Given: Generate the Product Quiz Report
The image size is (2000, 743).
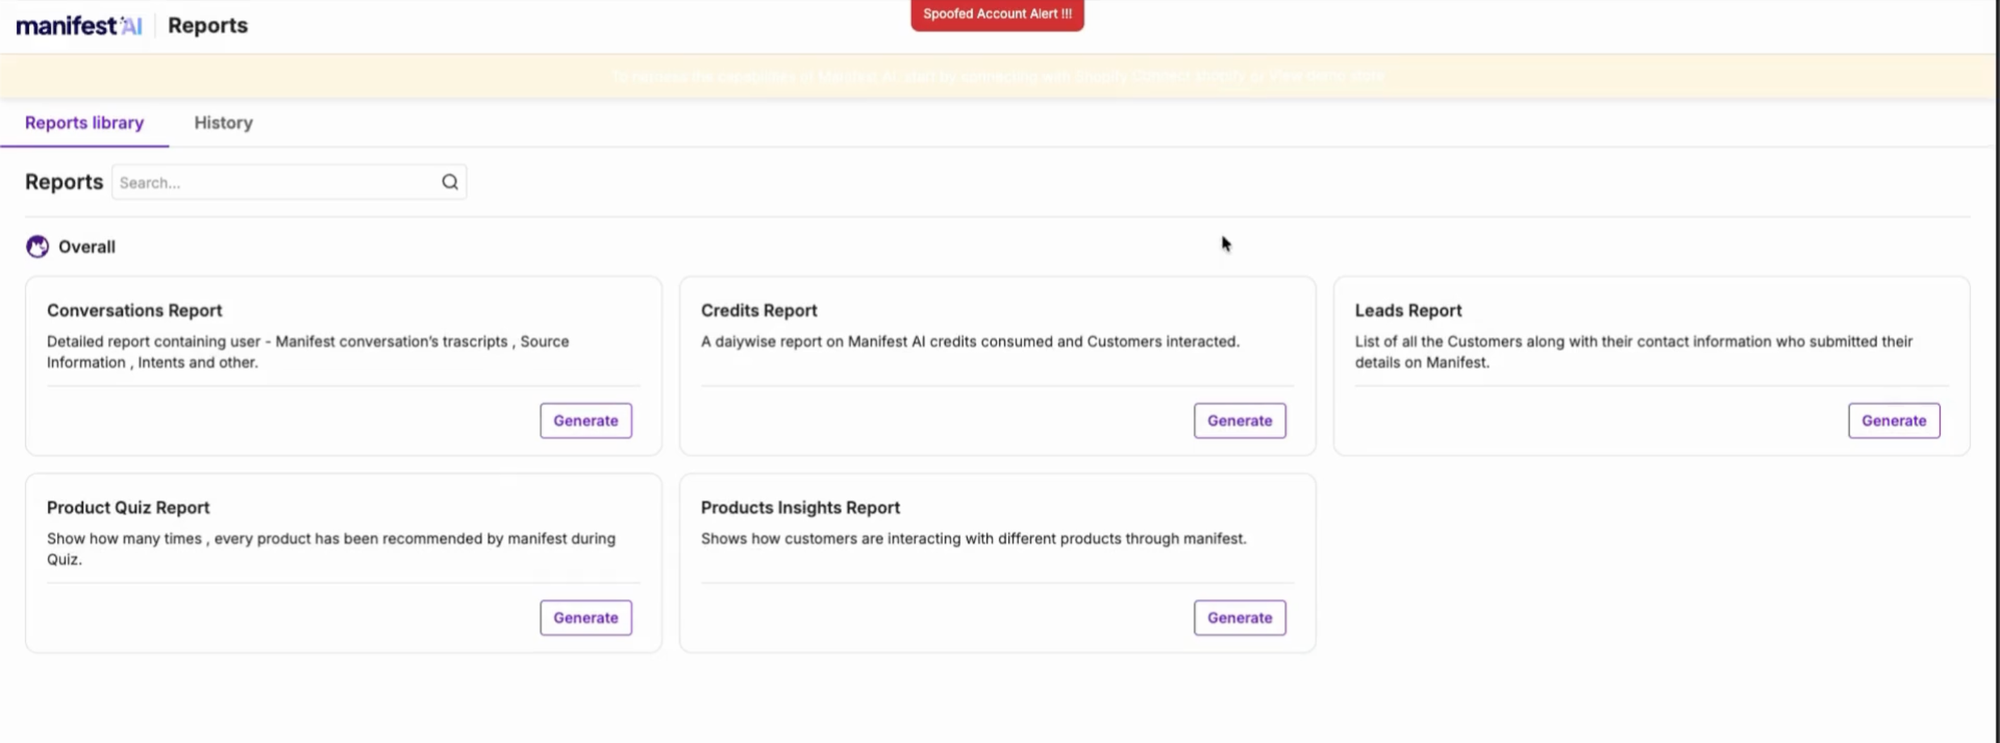Looking at the screenshot, I should (x=586, y=618).
